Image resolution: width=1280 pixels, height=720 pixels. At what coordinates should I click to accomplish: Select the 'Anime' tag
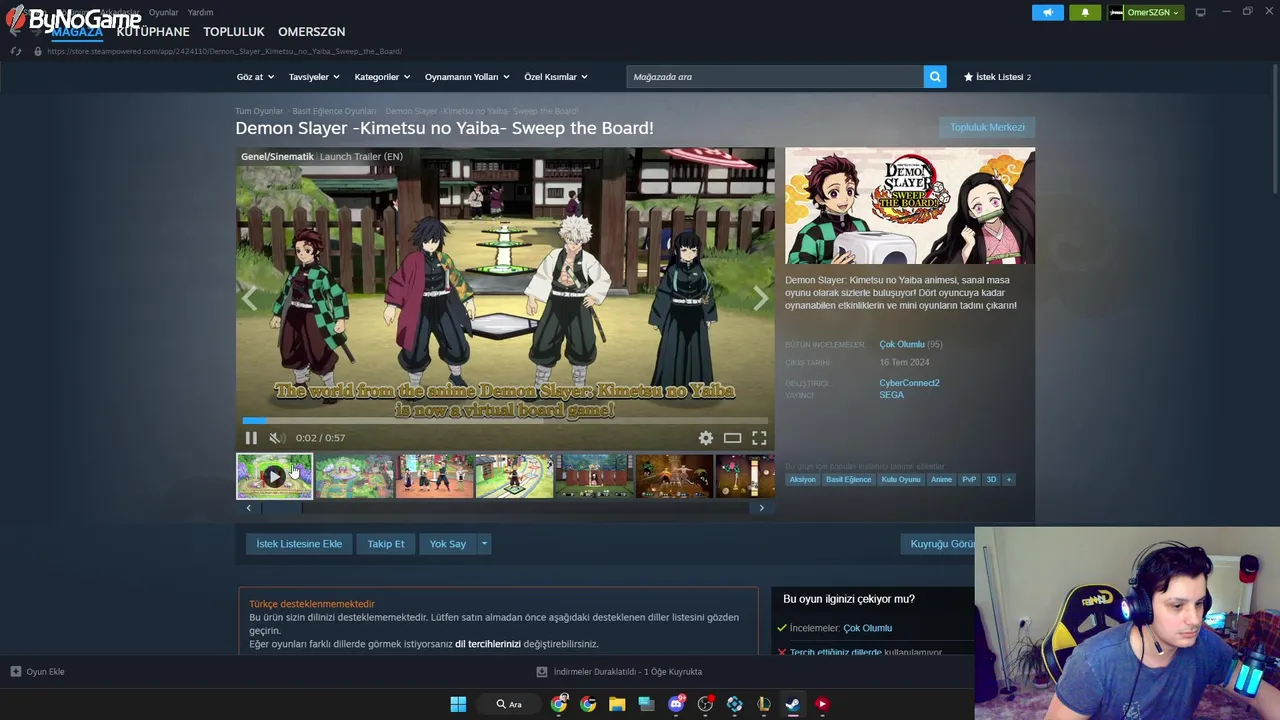[942, 480]
